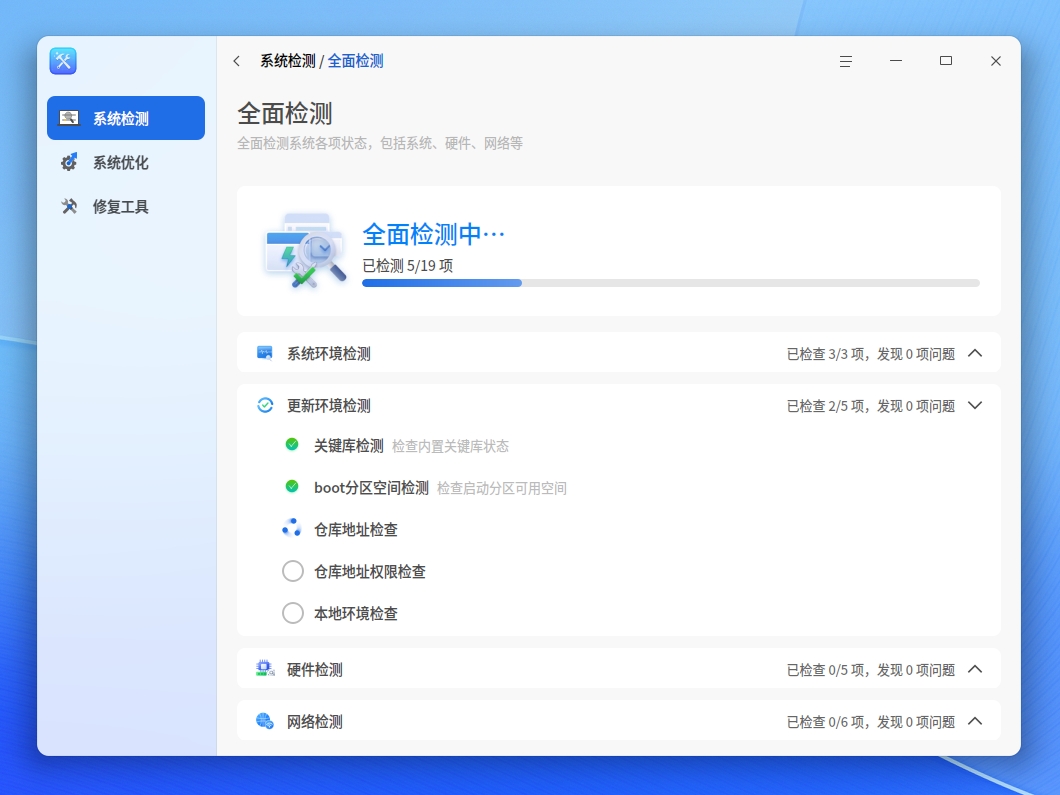Select 系统优化 in sidebar
Screen dimensions: 1060x795
pyautogui.click(x=126, y=162)
